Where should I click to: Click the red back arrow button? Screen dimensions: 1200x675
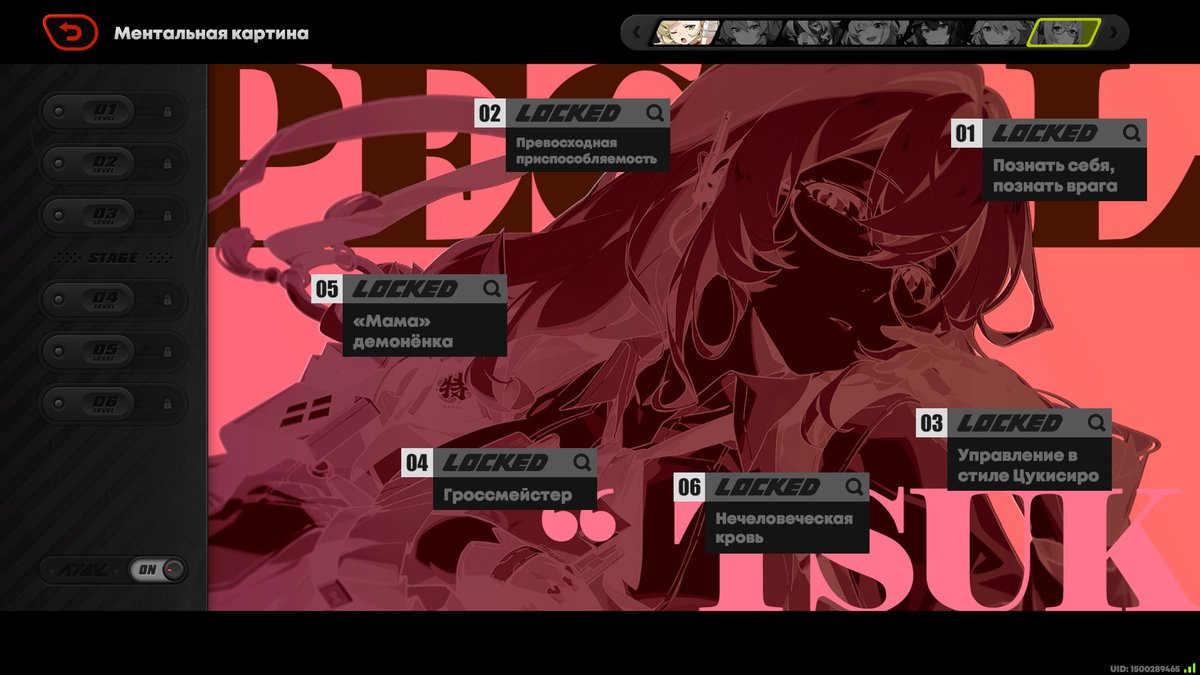tap(70, 33)
